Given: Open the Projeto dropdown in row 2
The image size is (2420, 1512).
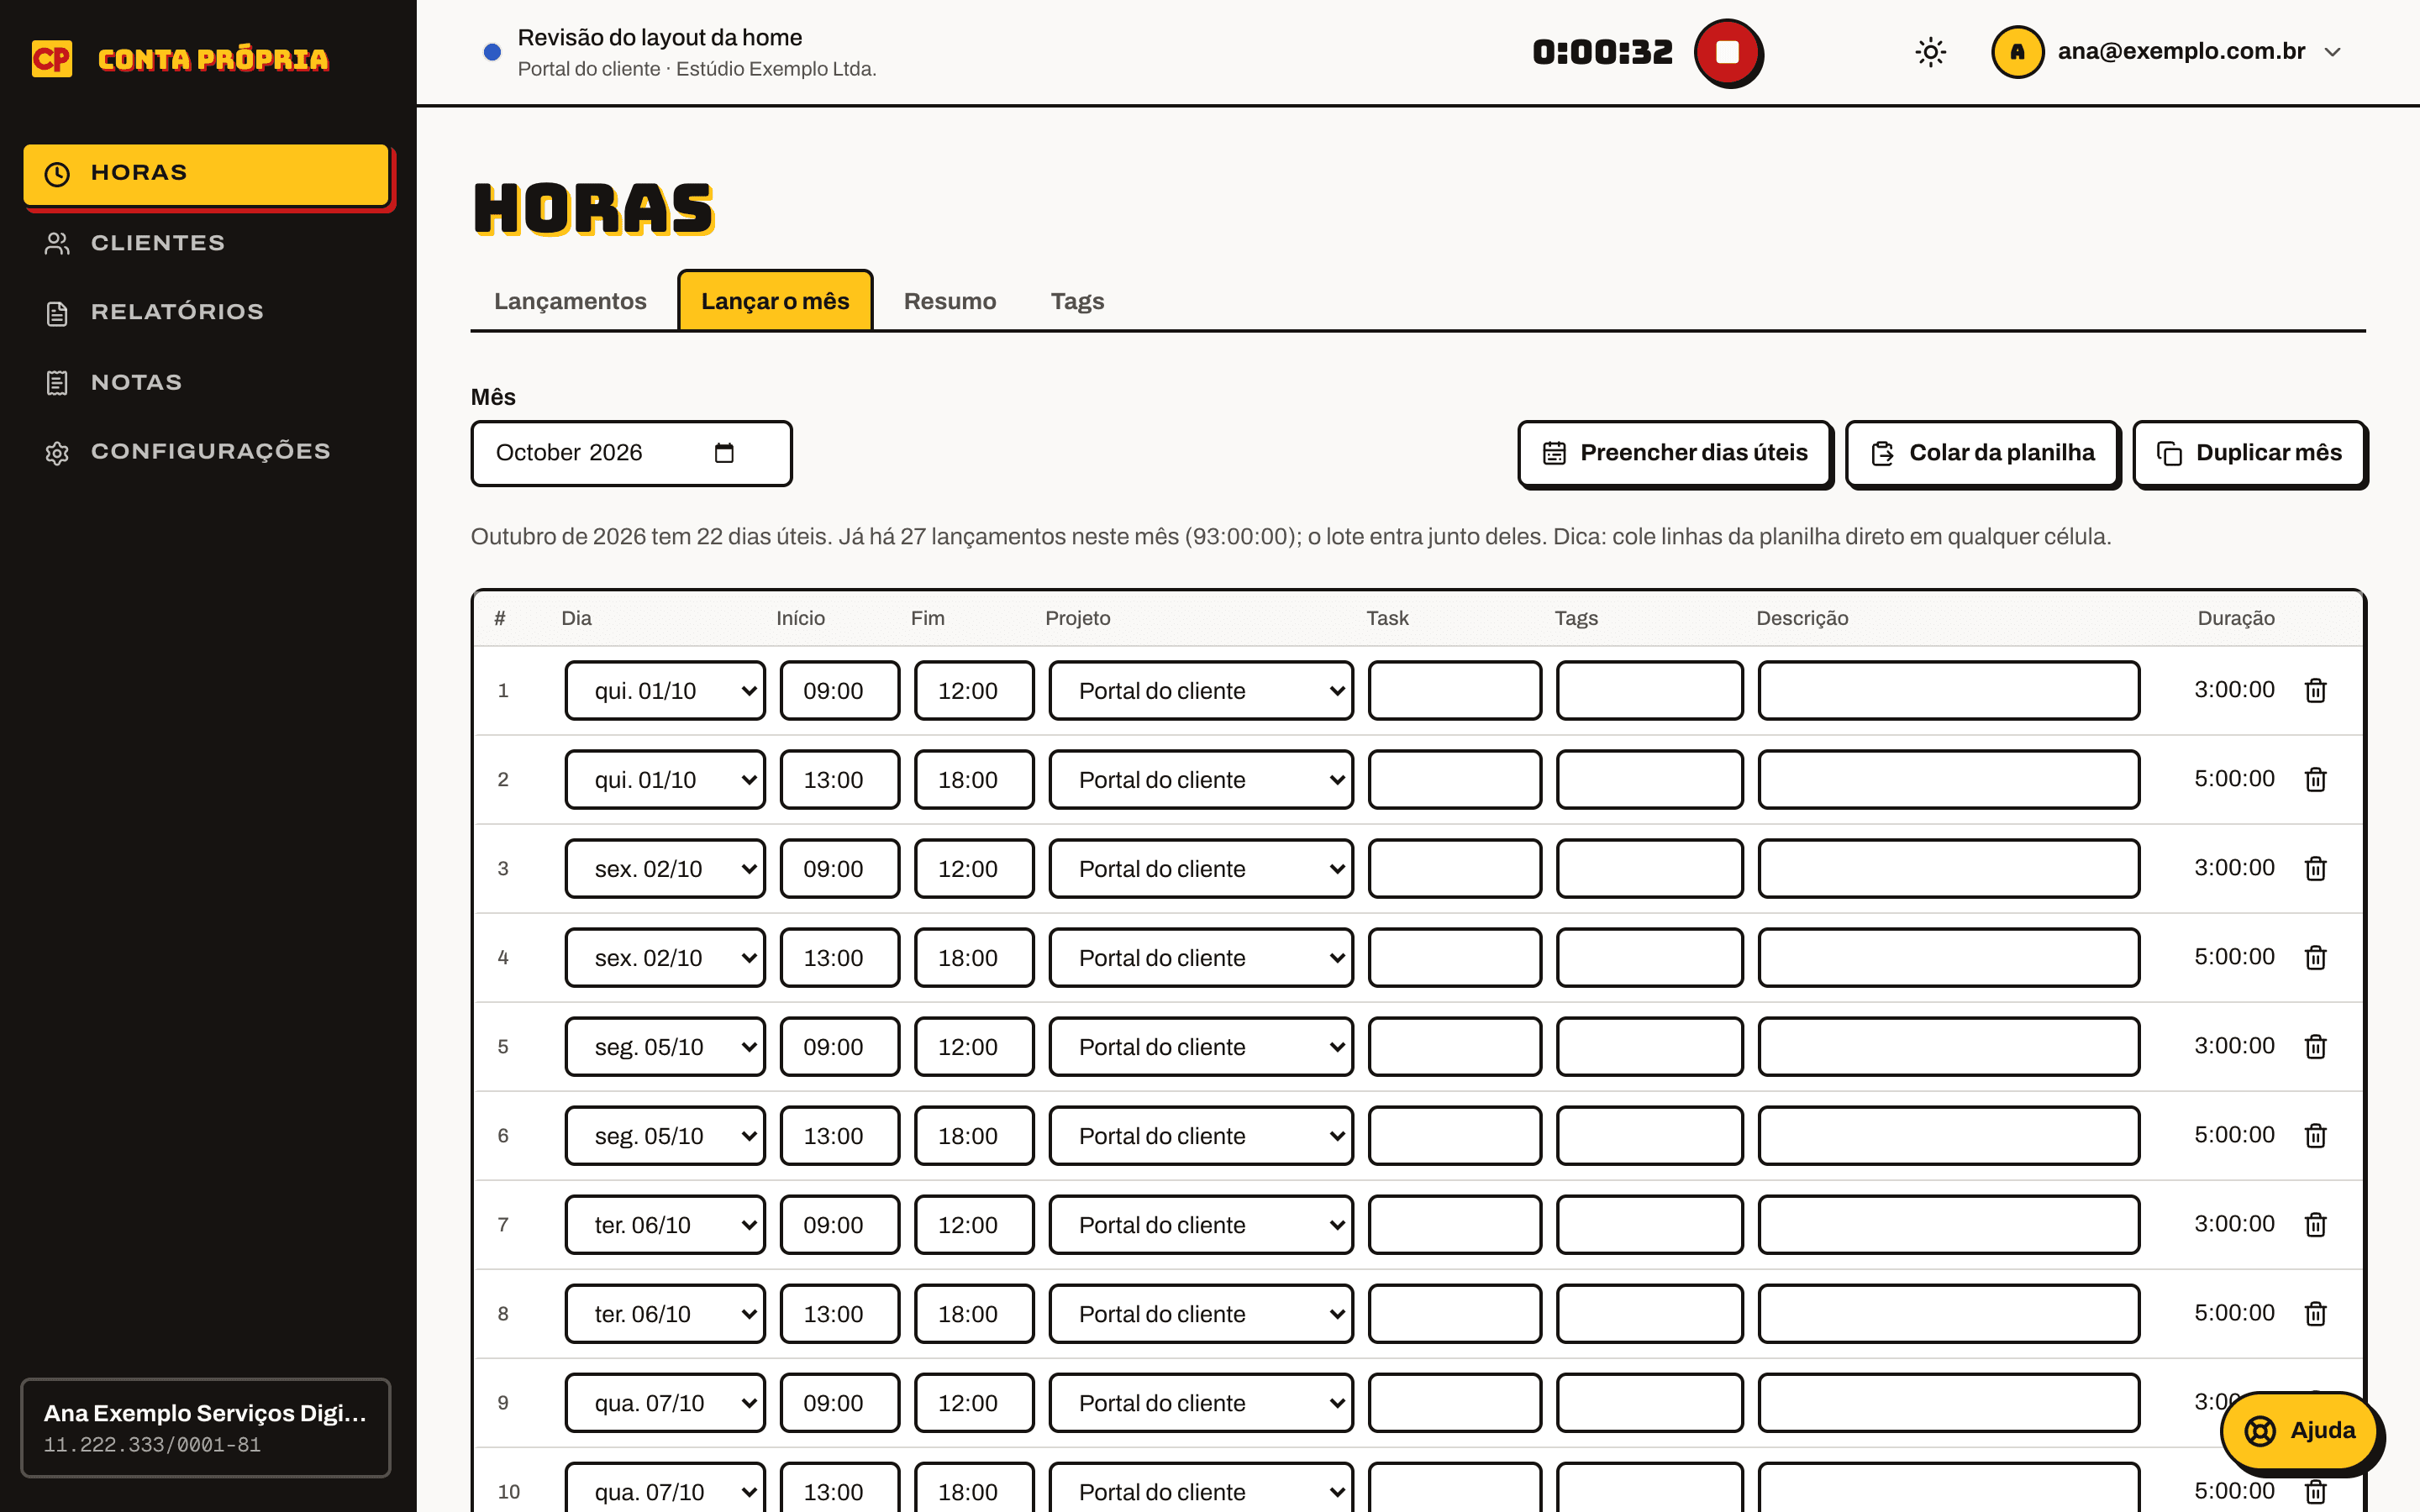Looking at the screenshot, I should coord(1200,779).
